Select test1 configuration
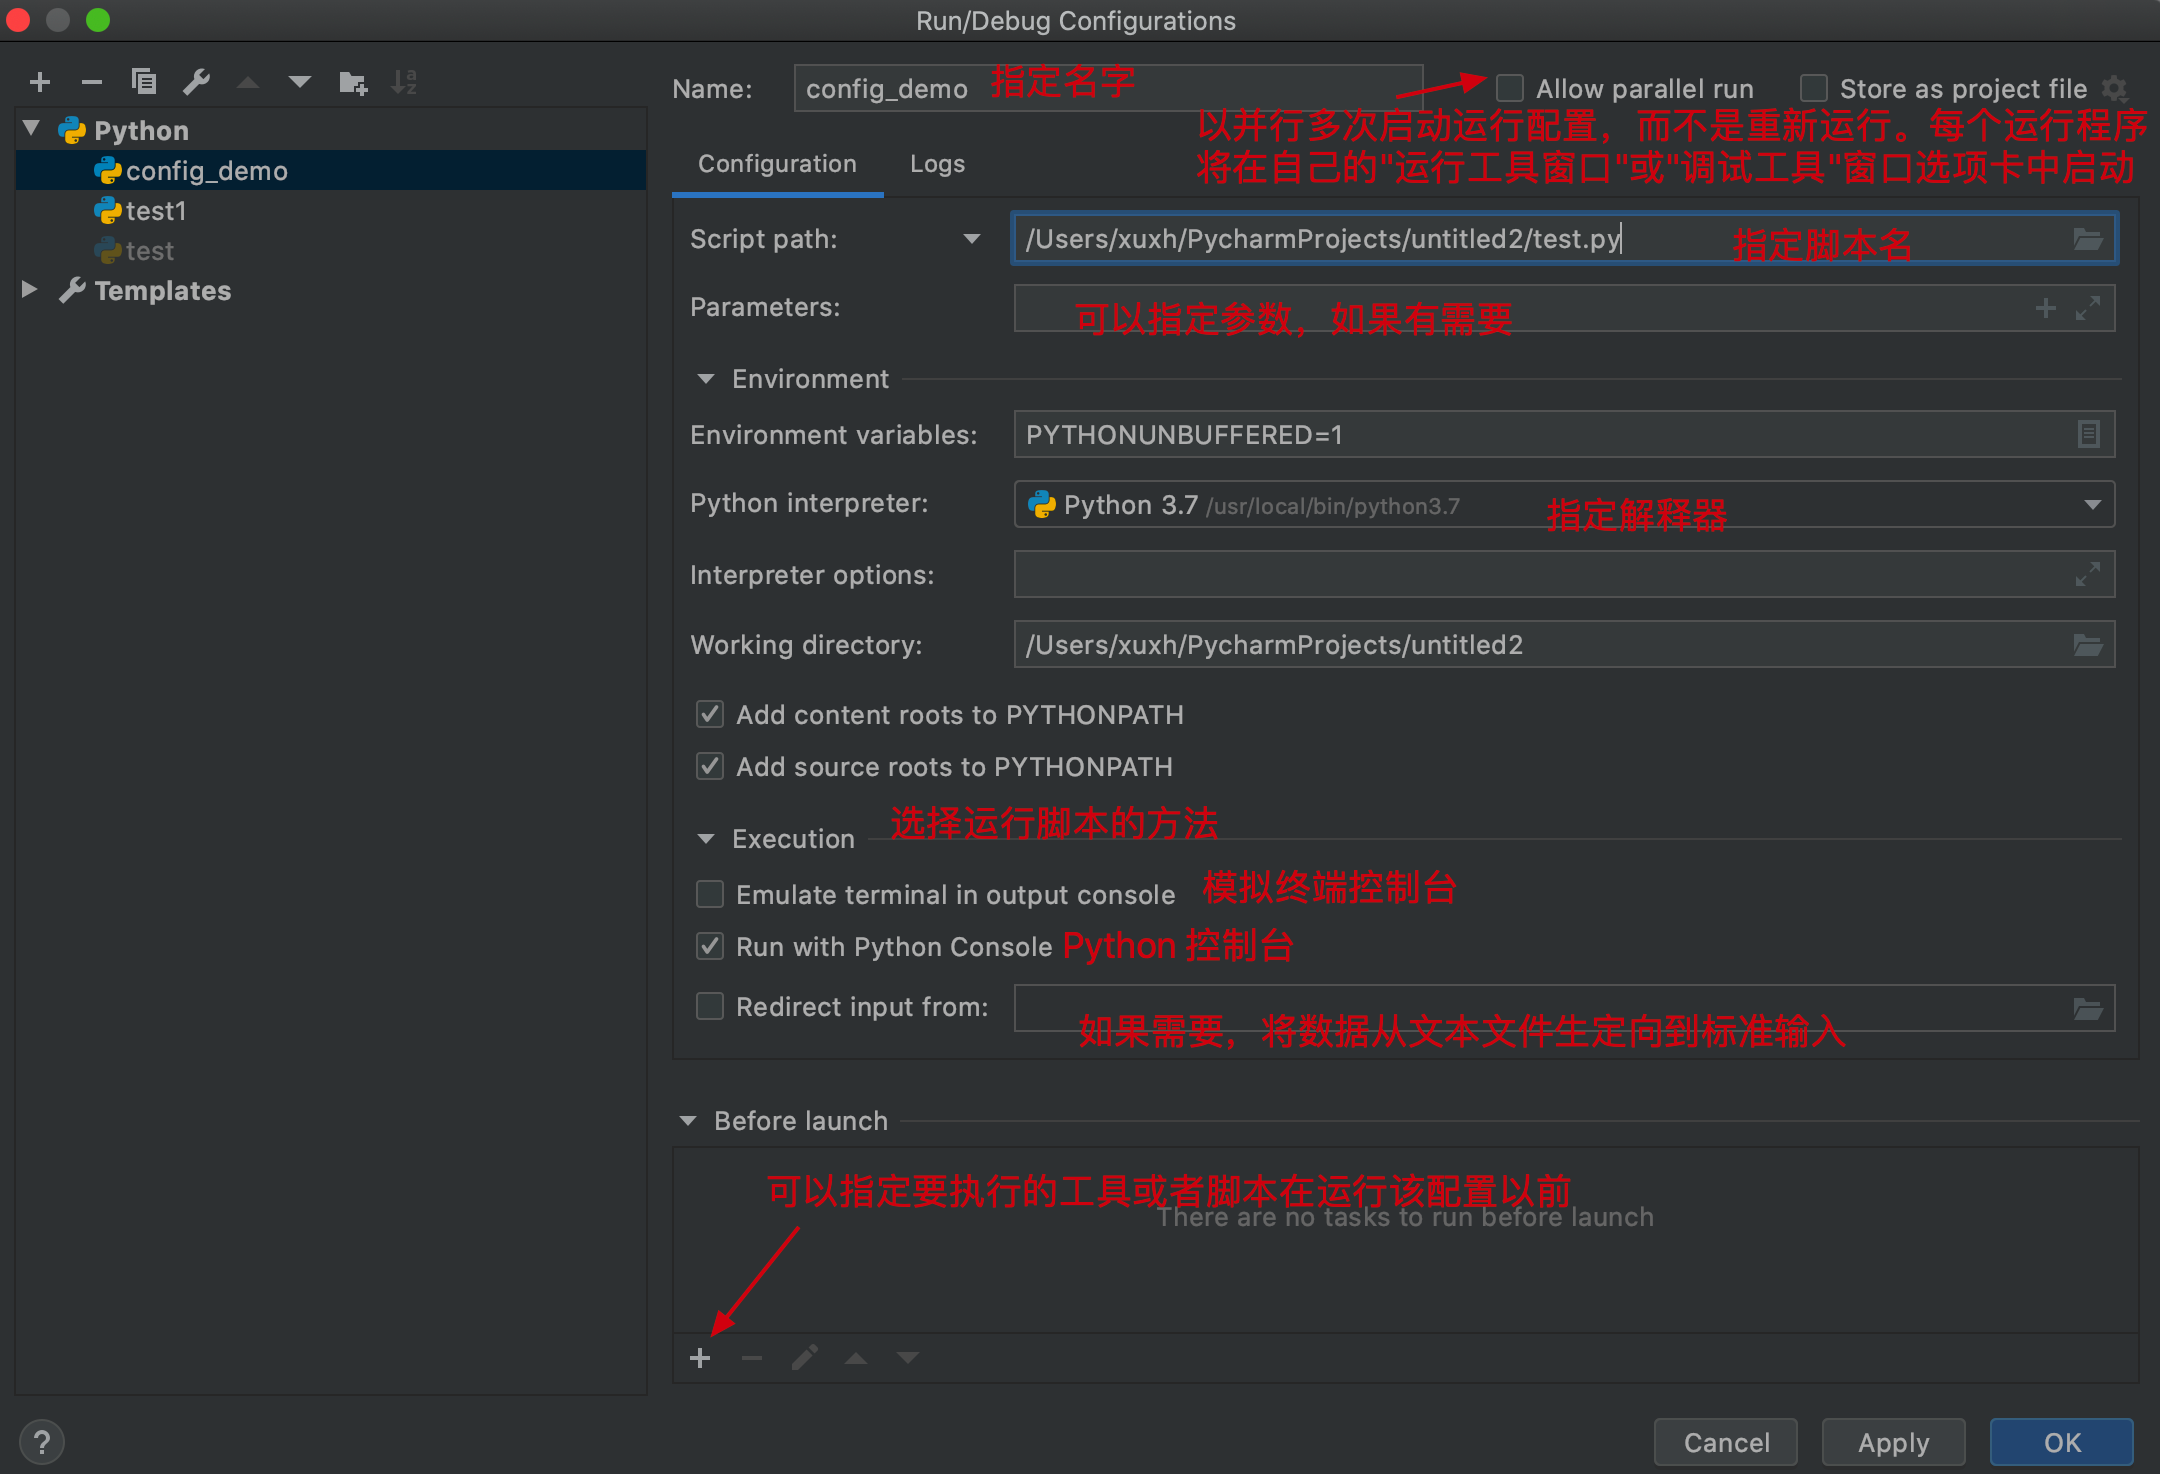Screen dimensions: 2160x1474 click(331, 211)
